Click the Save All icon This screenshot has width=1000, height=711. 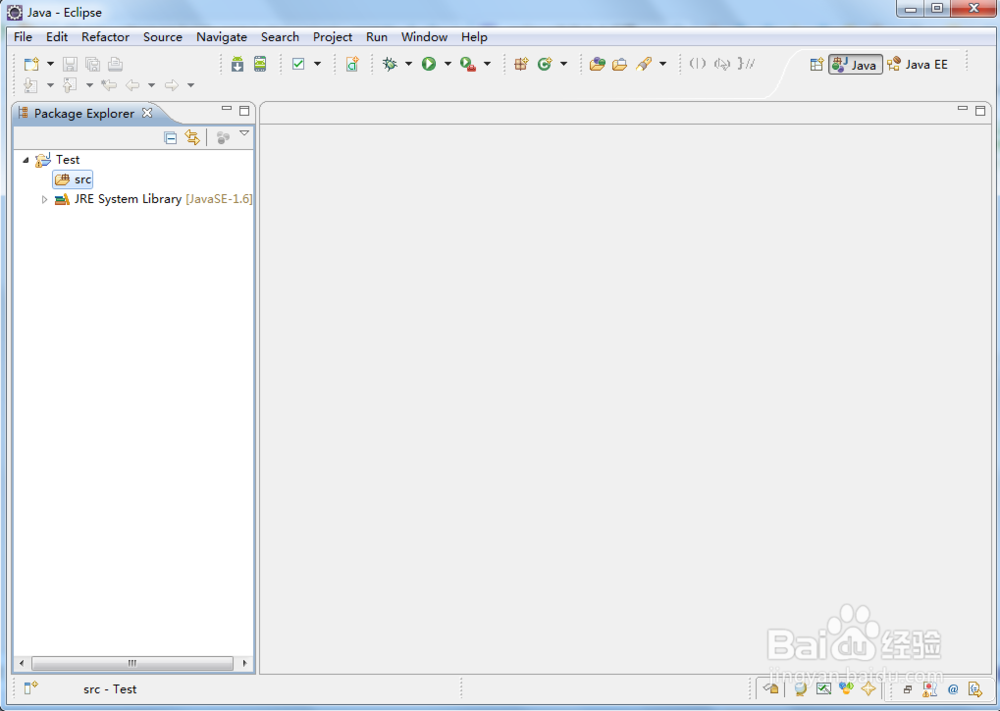pyautogui.click(x=92, y=64)
